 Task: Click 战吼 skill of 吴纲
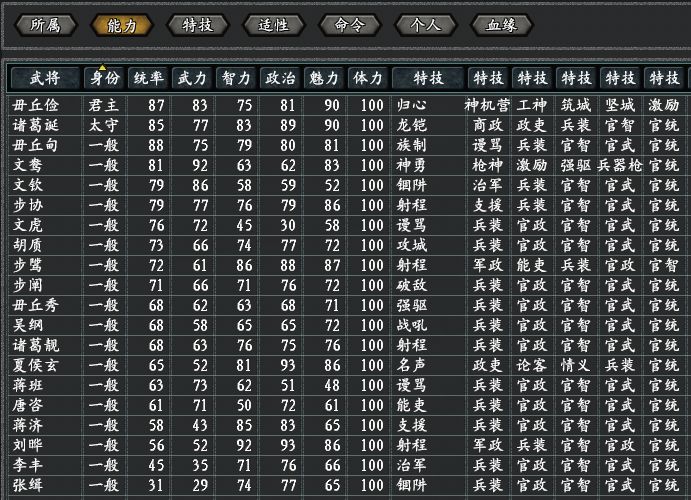pos(411,326)
